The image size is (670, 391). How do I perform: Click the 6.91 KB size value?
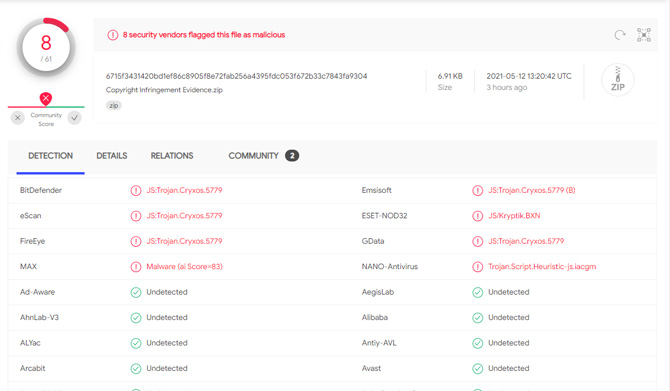pos(450,76)
